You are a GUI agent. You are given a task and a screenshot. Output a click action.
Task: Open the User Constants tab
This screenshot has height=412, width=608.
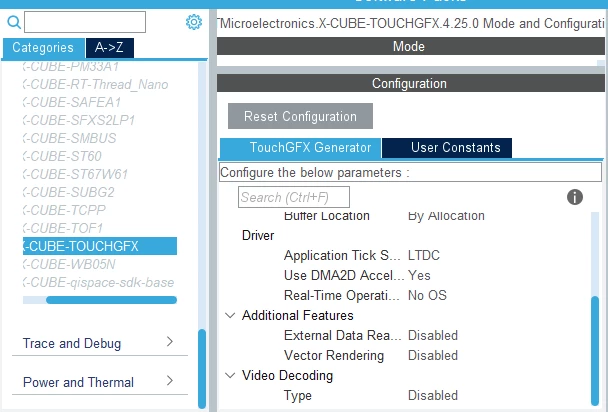click(447, 148)
